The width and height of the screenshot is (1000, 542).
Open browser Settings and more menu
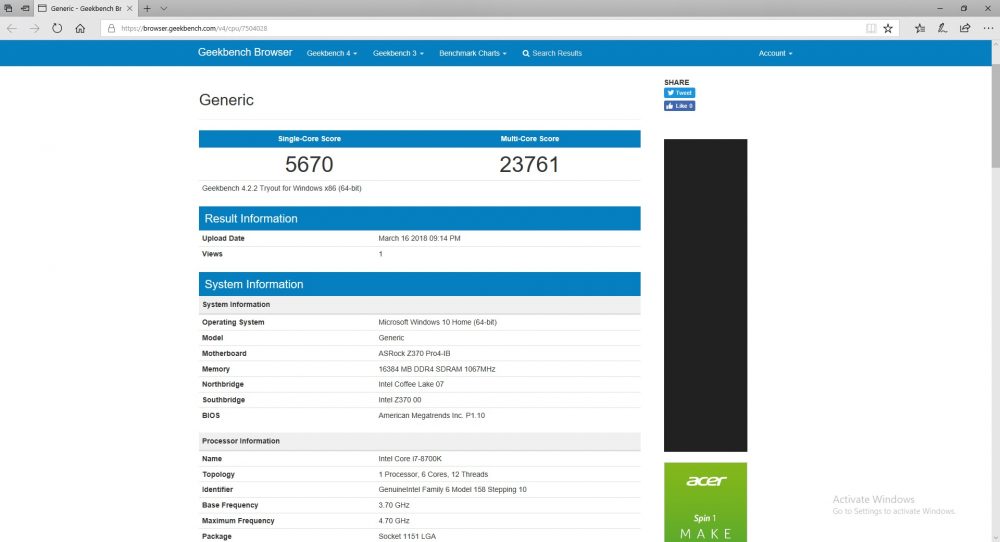(x=988, y=28)
